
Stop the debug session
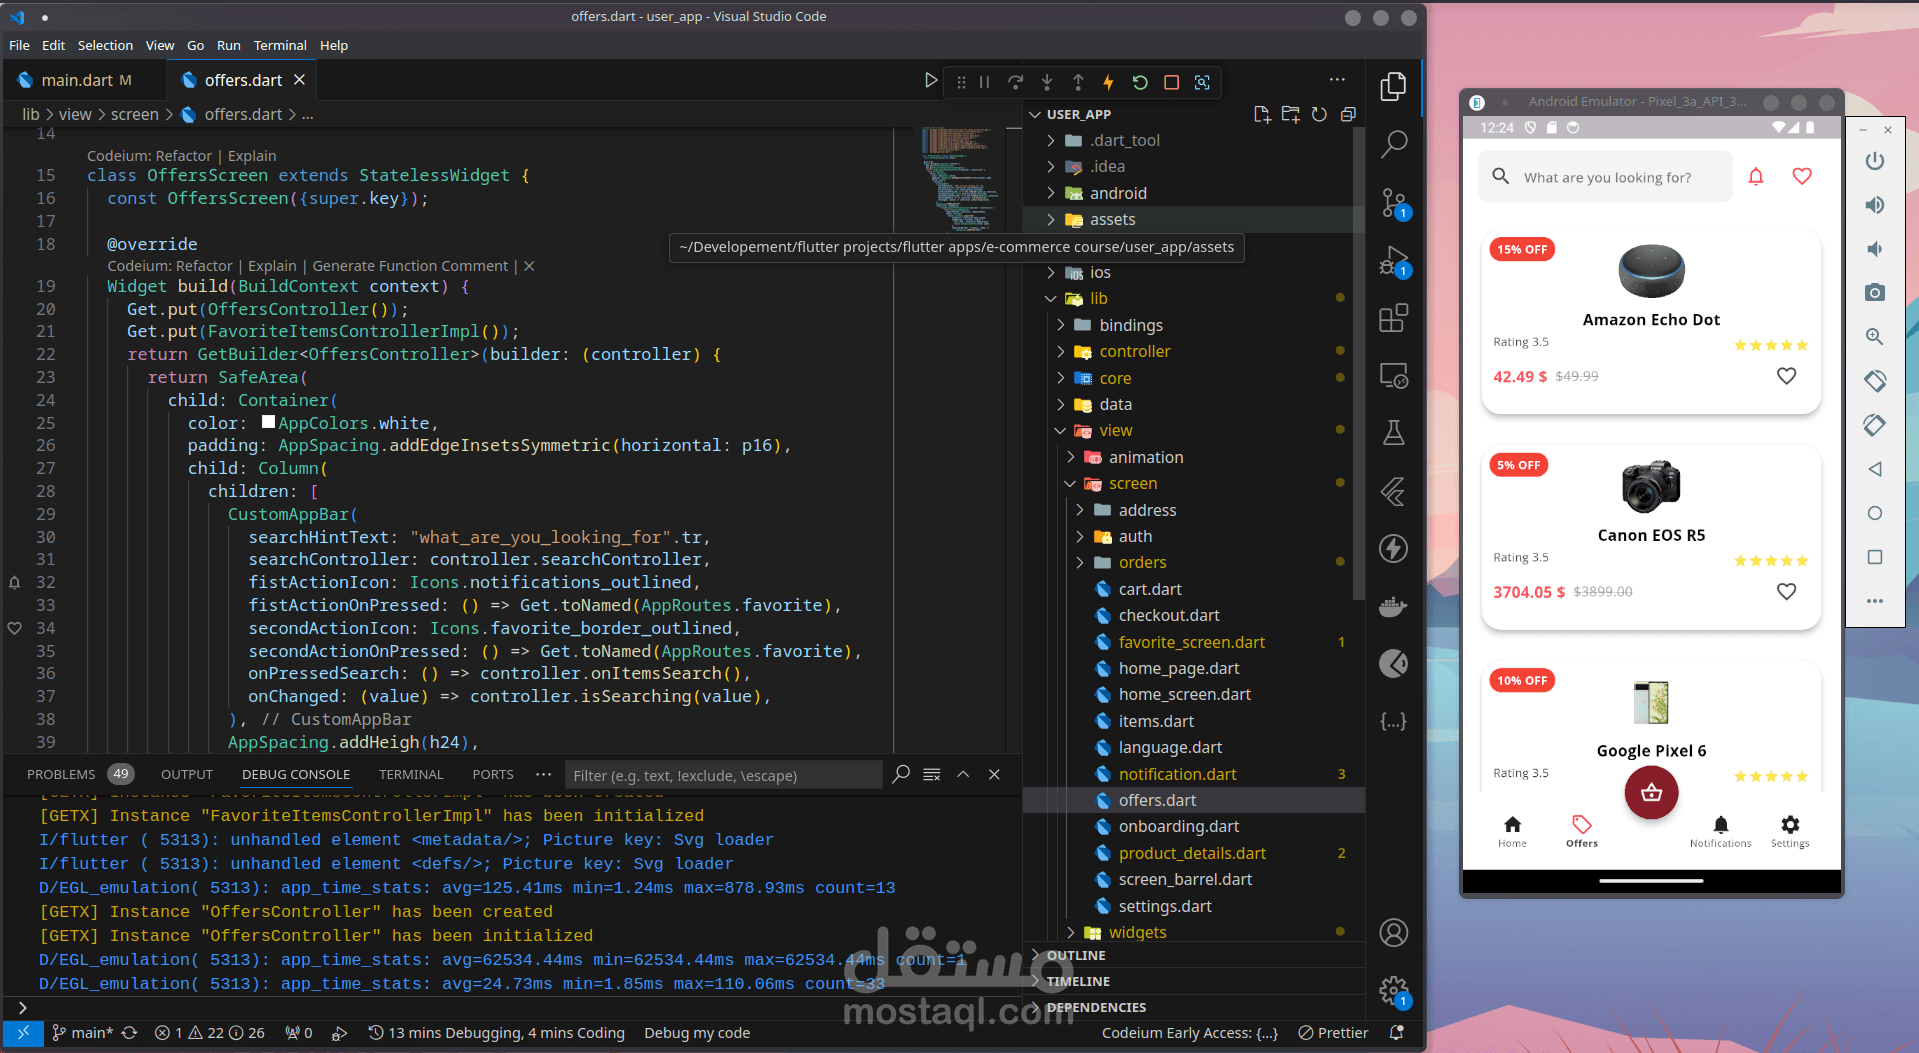pyautogui.click(x=1171, y=82)
